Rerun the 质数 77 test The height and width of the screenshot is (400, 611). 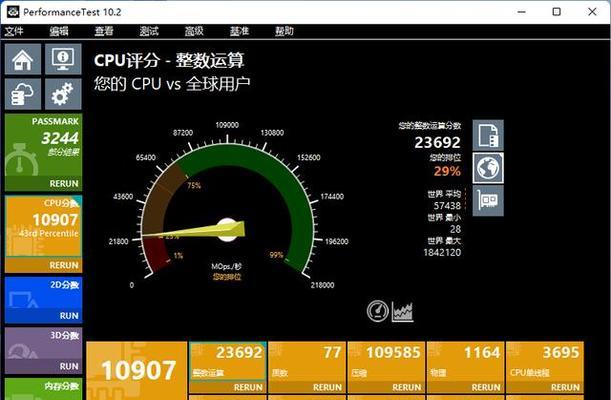pyautogui.click(x=327, y=387)
